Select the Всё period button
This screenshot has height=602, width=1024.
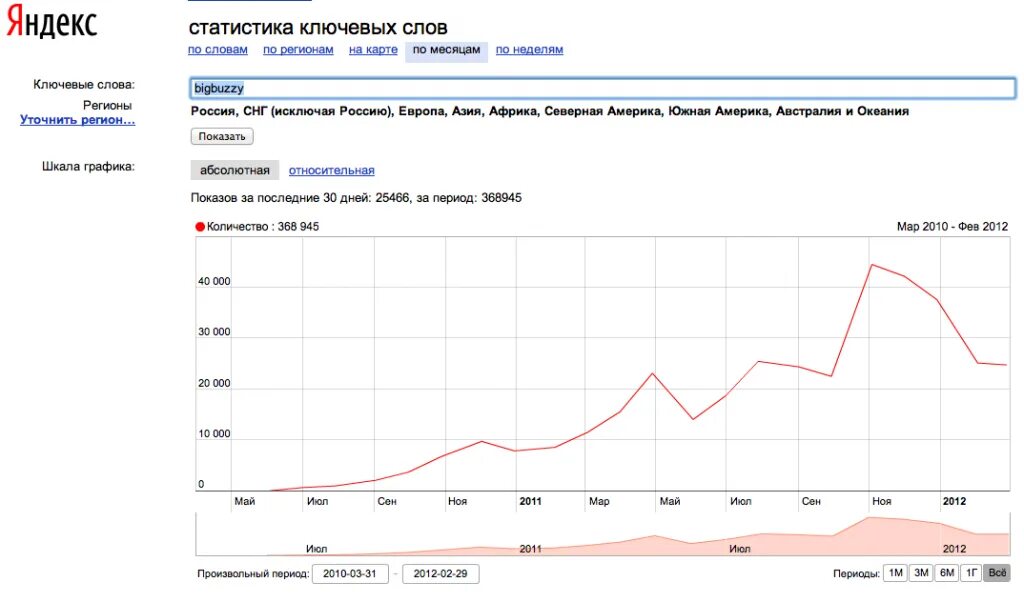997,573
